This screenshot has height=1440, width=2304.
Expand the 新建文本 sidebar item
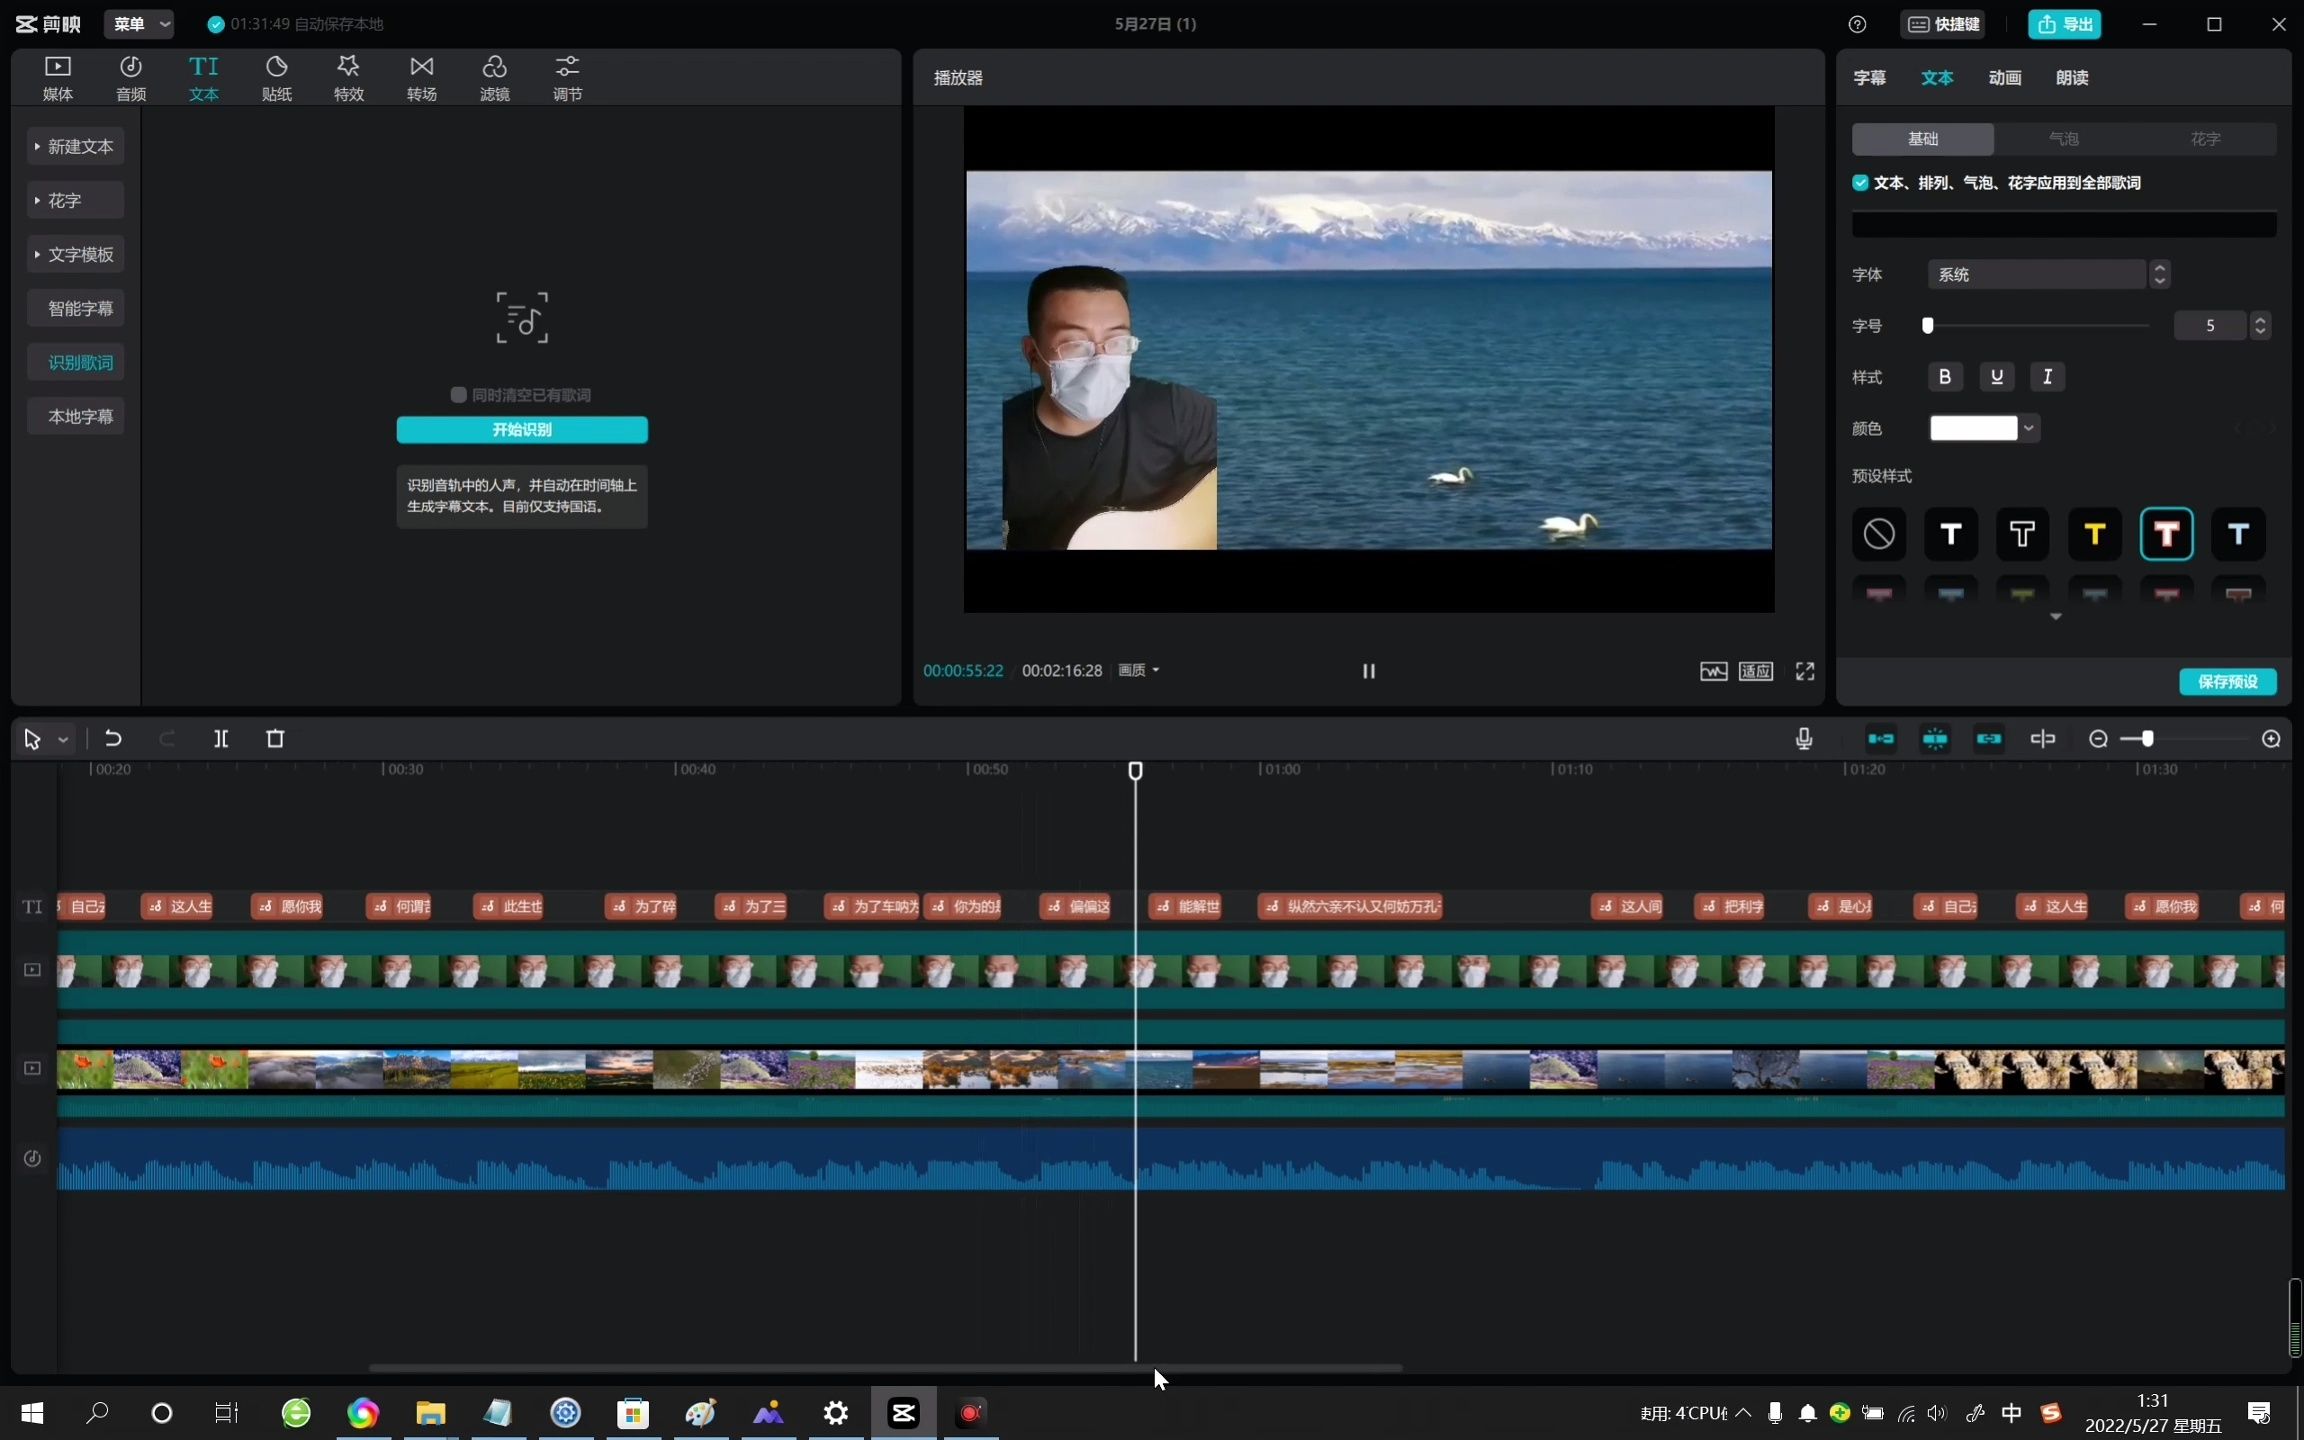click(x=76, y=146)
